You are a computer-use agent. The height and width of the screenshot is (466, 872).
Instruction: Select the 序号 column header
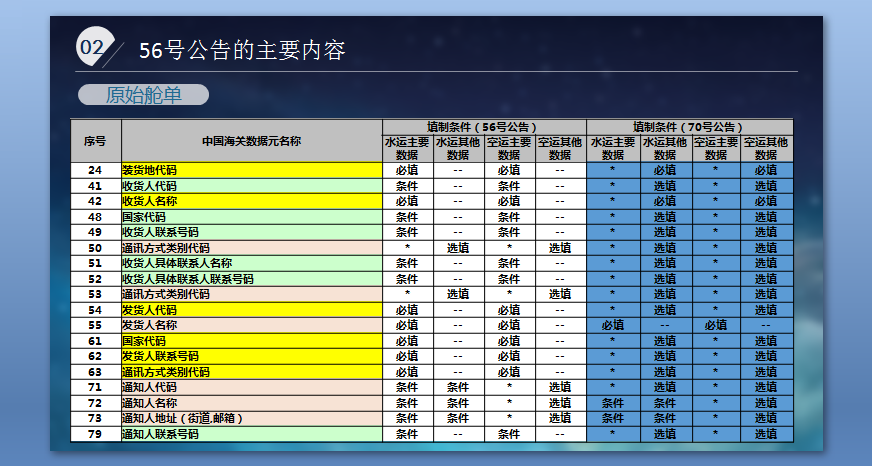click(x=95, y=141)
